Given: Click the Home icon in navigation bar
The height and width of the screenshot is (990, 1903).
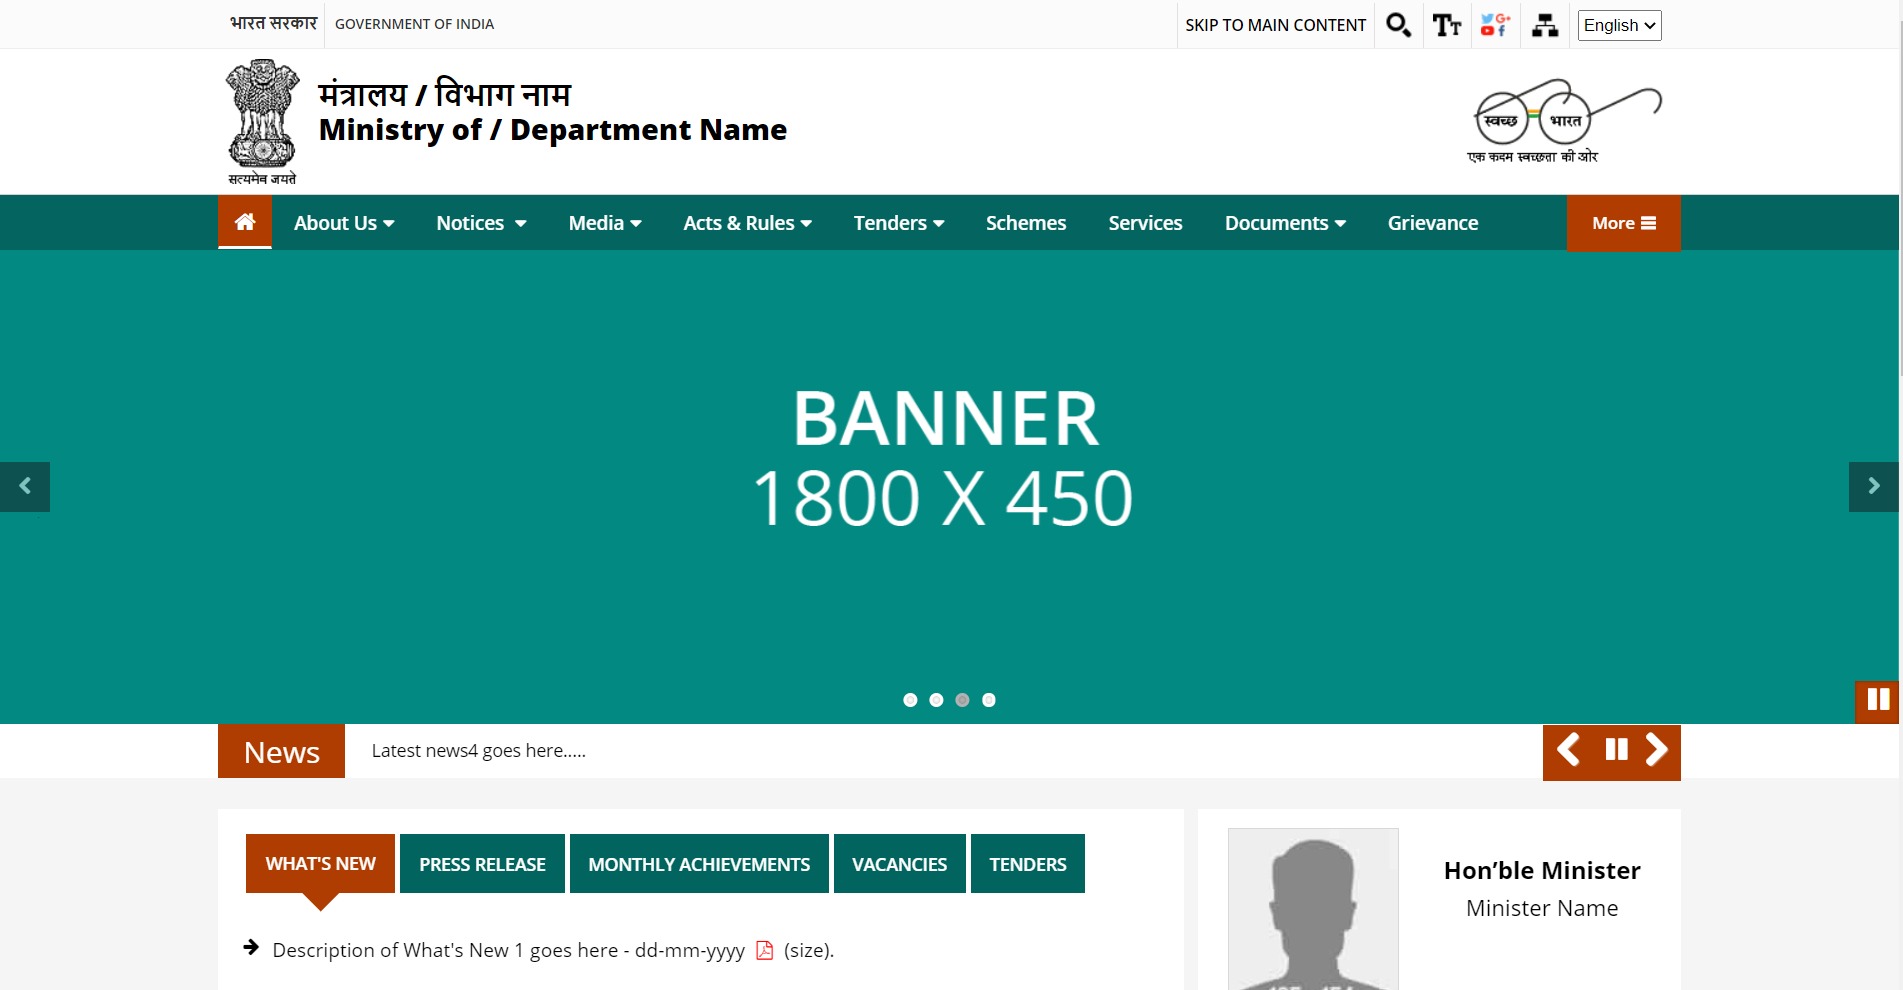Looking at the screenshot, I should click(245, 222).
